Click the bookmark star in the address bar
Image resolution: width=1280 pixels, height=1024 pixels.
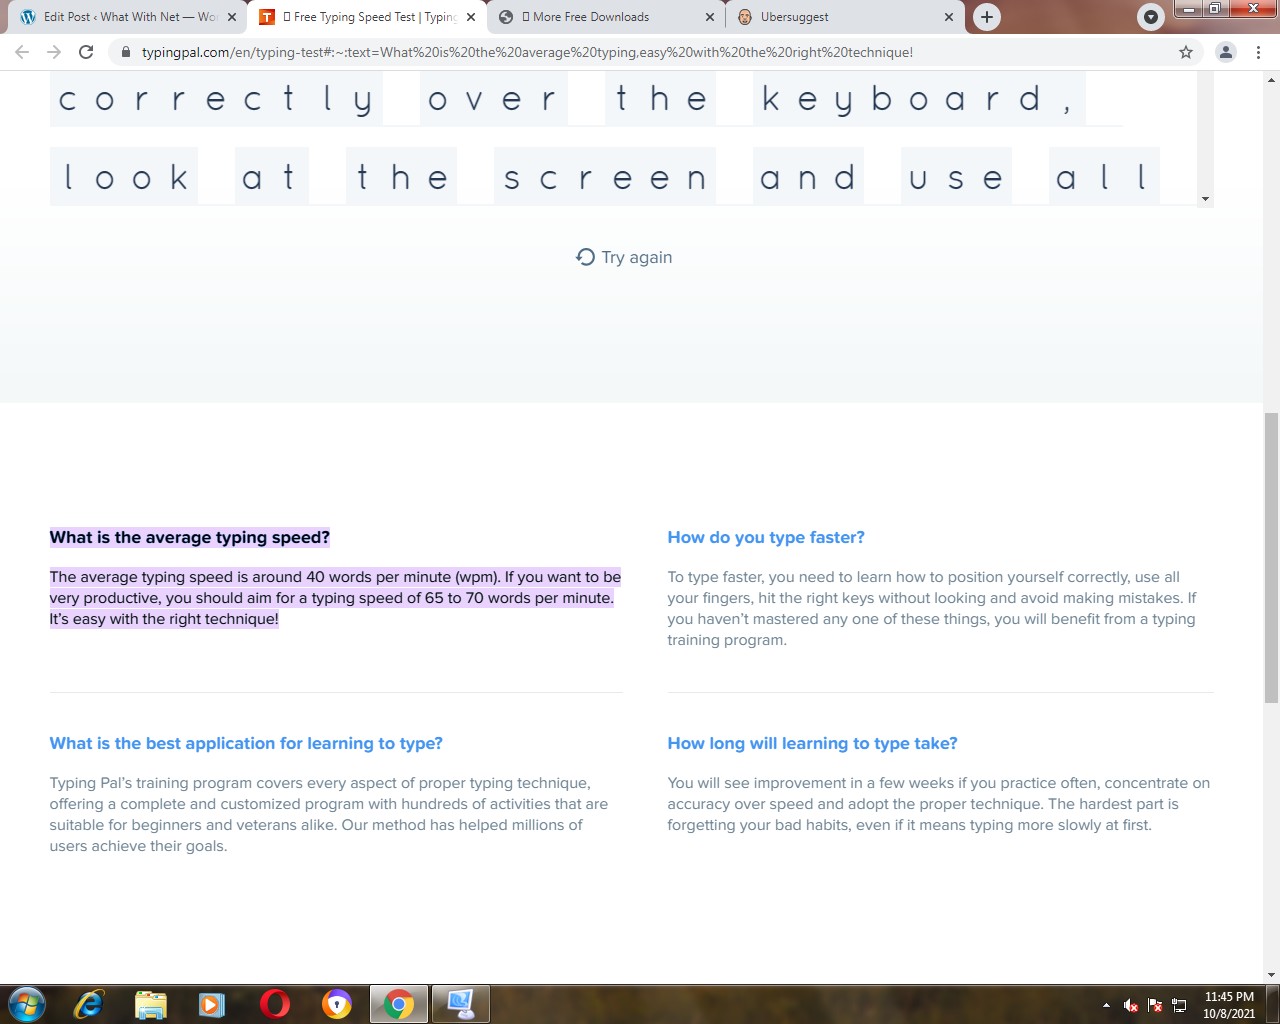click(x=1186, y=52)
